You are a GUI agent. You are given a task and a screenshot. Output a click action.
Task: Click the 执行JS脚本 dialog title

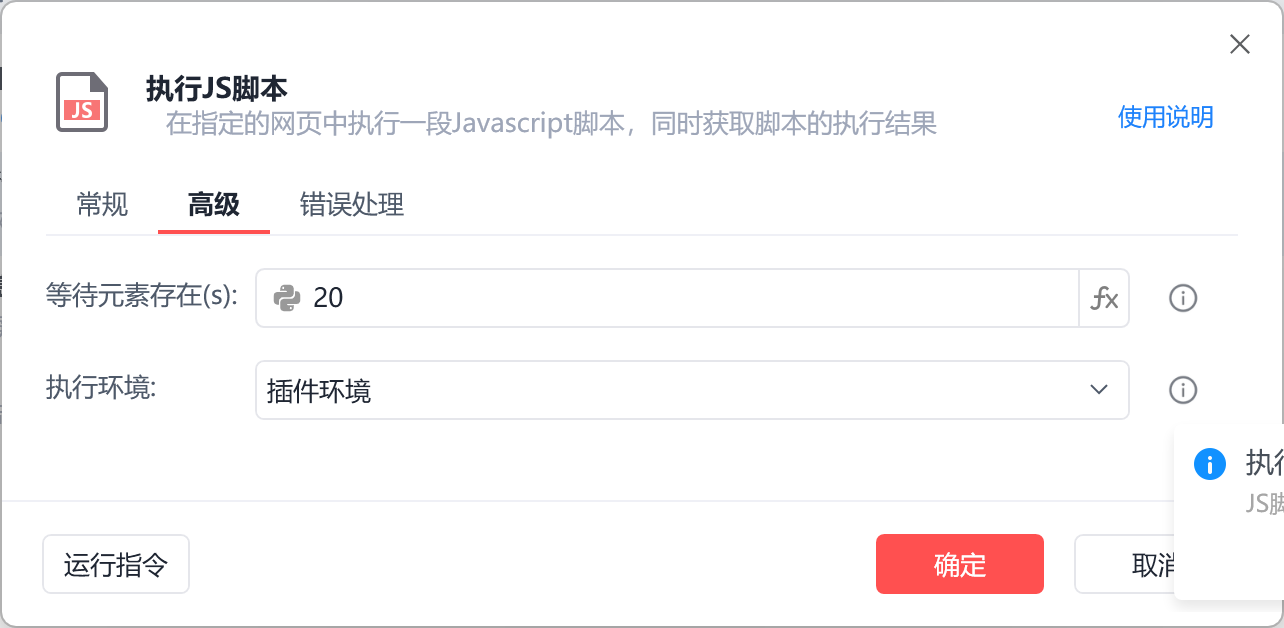pyautogui.click(x=217, y=89)
